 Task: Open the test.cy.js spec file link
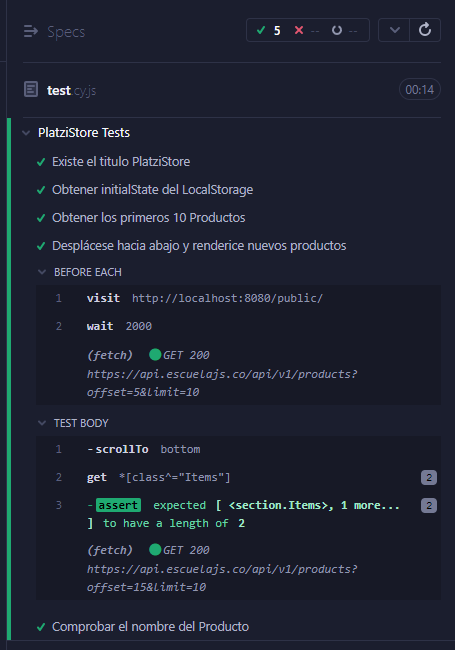click(71, 90)
